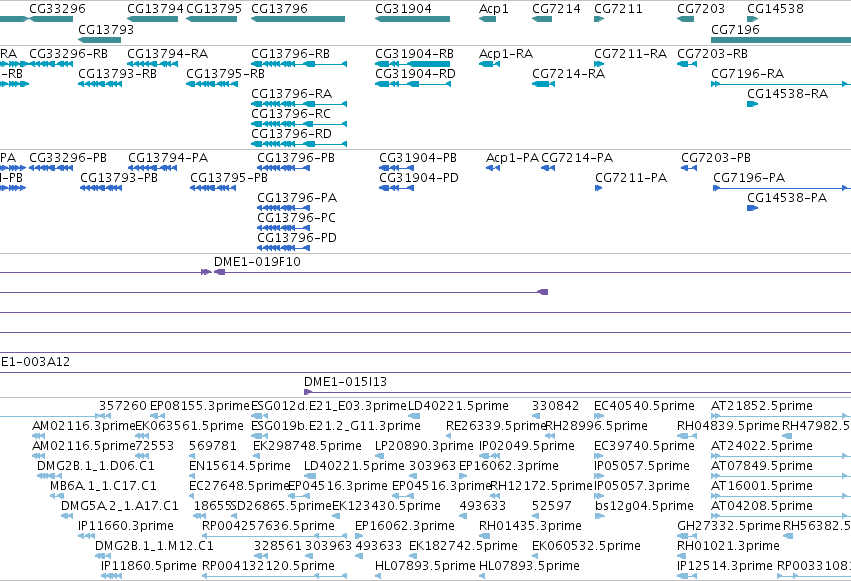Select transcript CG13793-RB
This screenshot has height=581, width=851.
[100, 84]
